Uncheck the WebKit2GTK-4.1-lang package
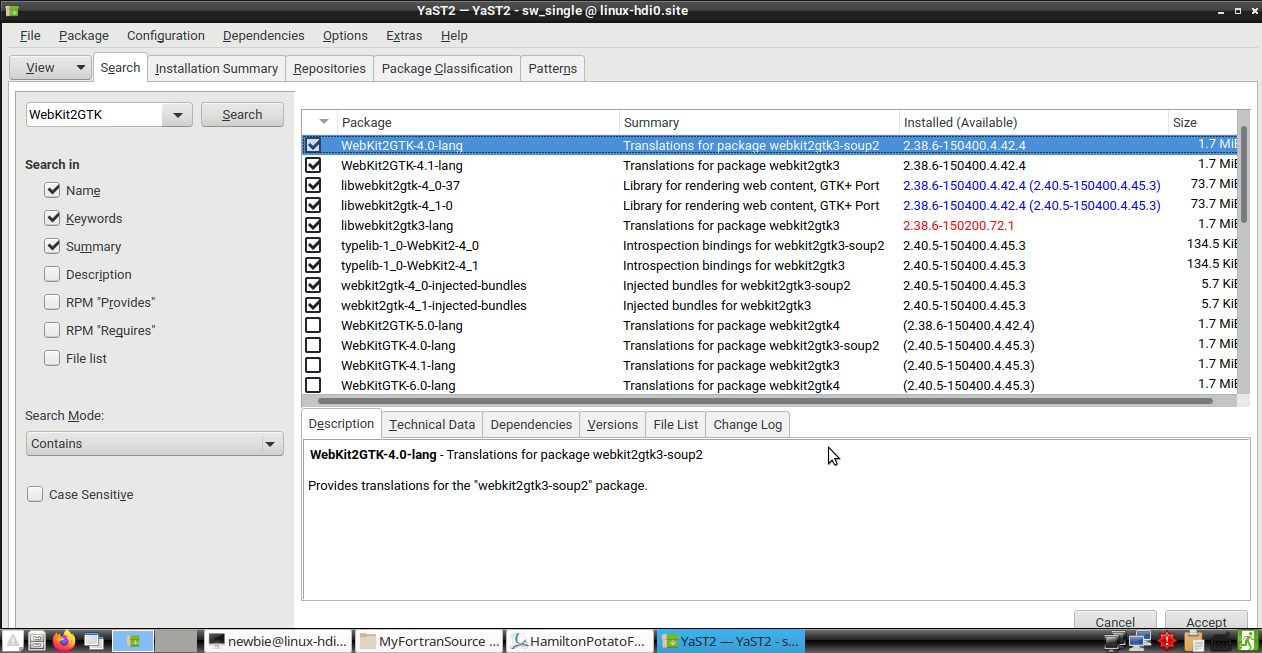 tap(313, 165)
